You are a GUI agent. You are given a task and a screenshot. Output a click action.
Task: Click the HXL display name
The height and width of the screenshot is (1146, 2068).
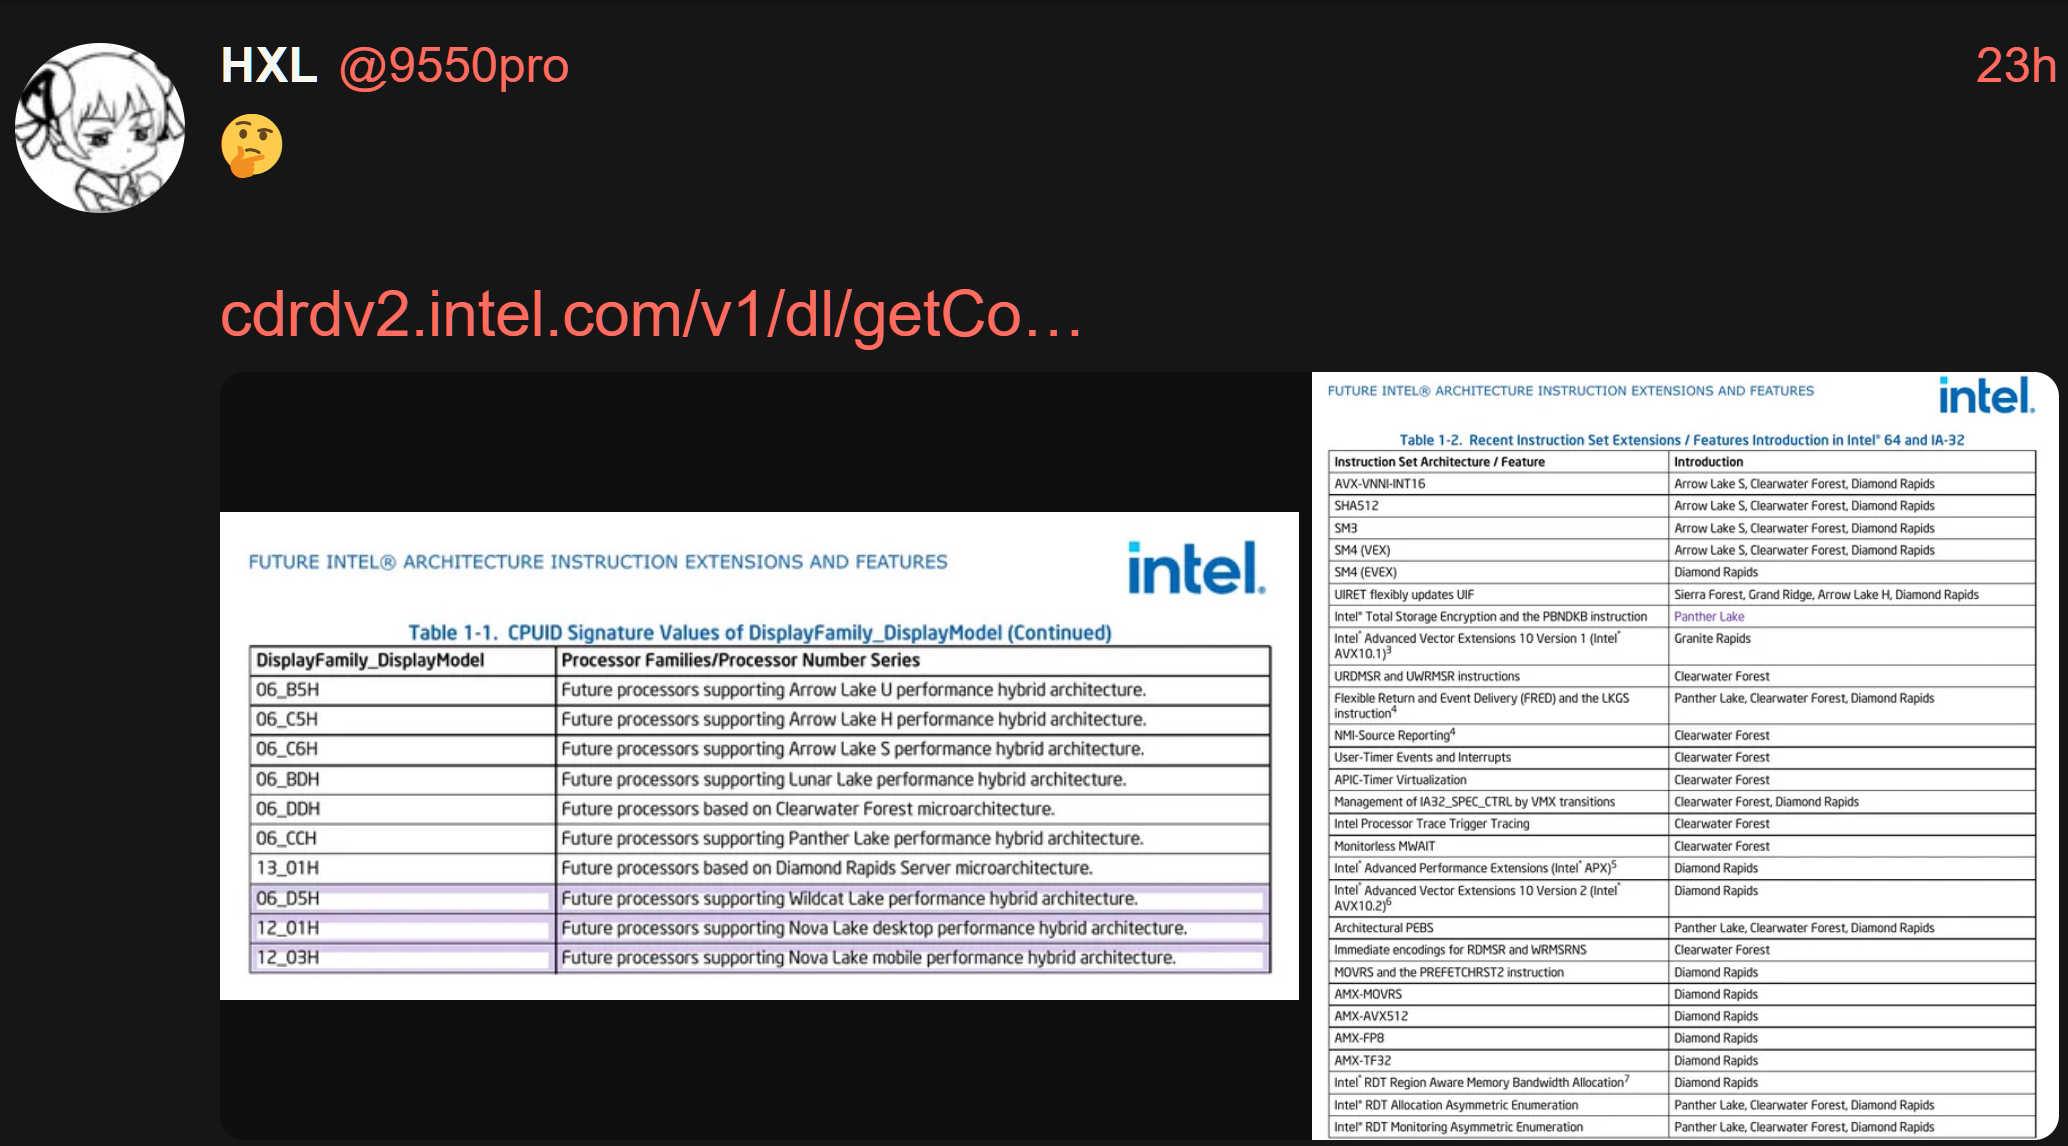coord(268,66)
